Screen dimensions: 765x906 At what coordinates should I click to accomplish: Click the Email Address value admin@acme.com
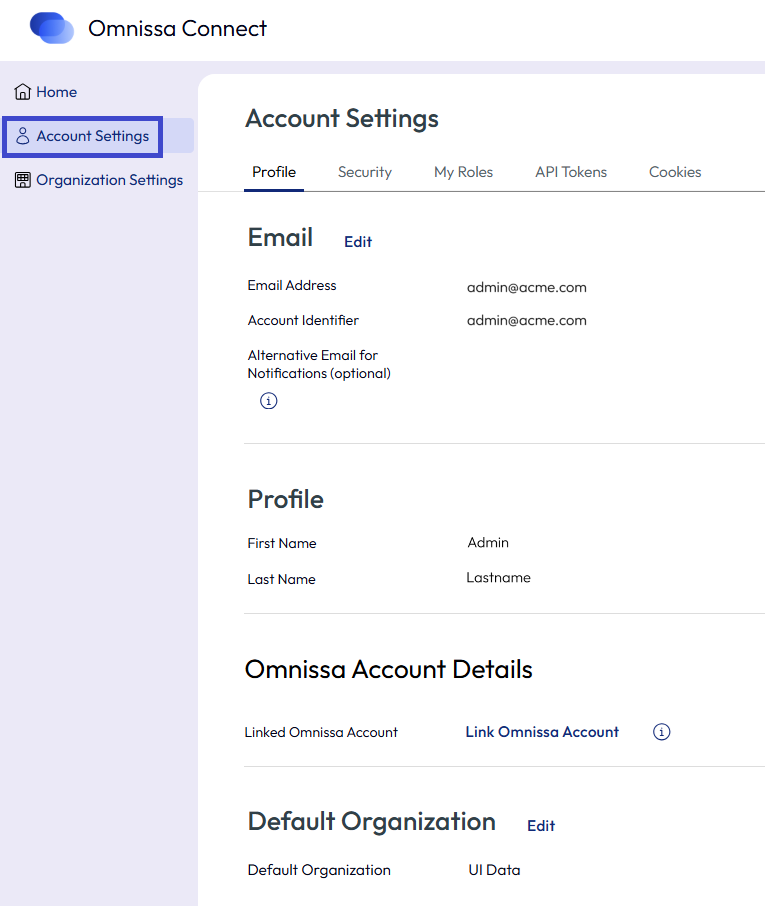526,287
